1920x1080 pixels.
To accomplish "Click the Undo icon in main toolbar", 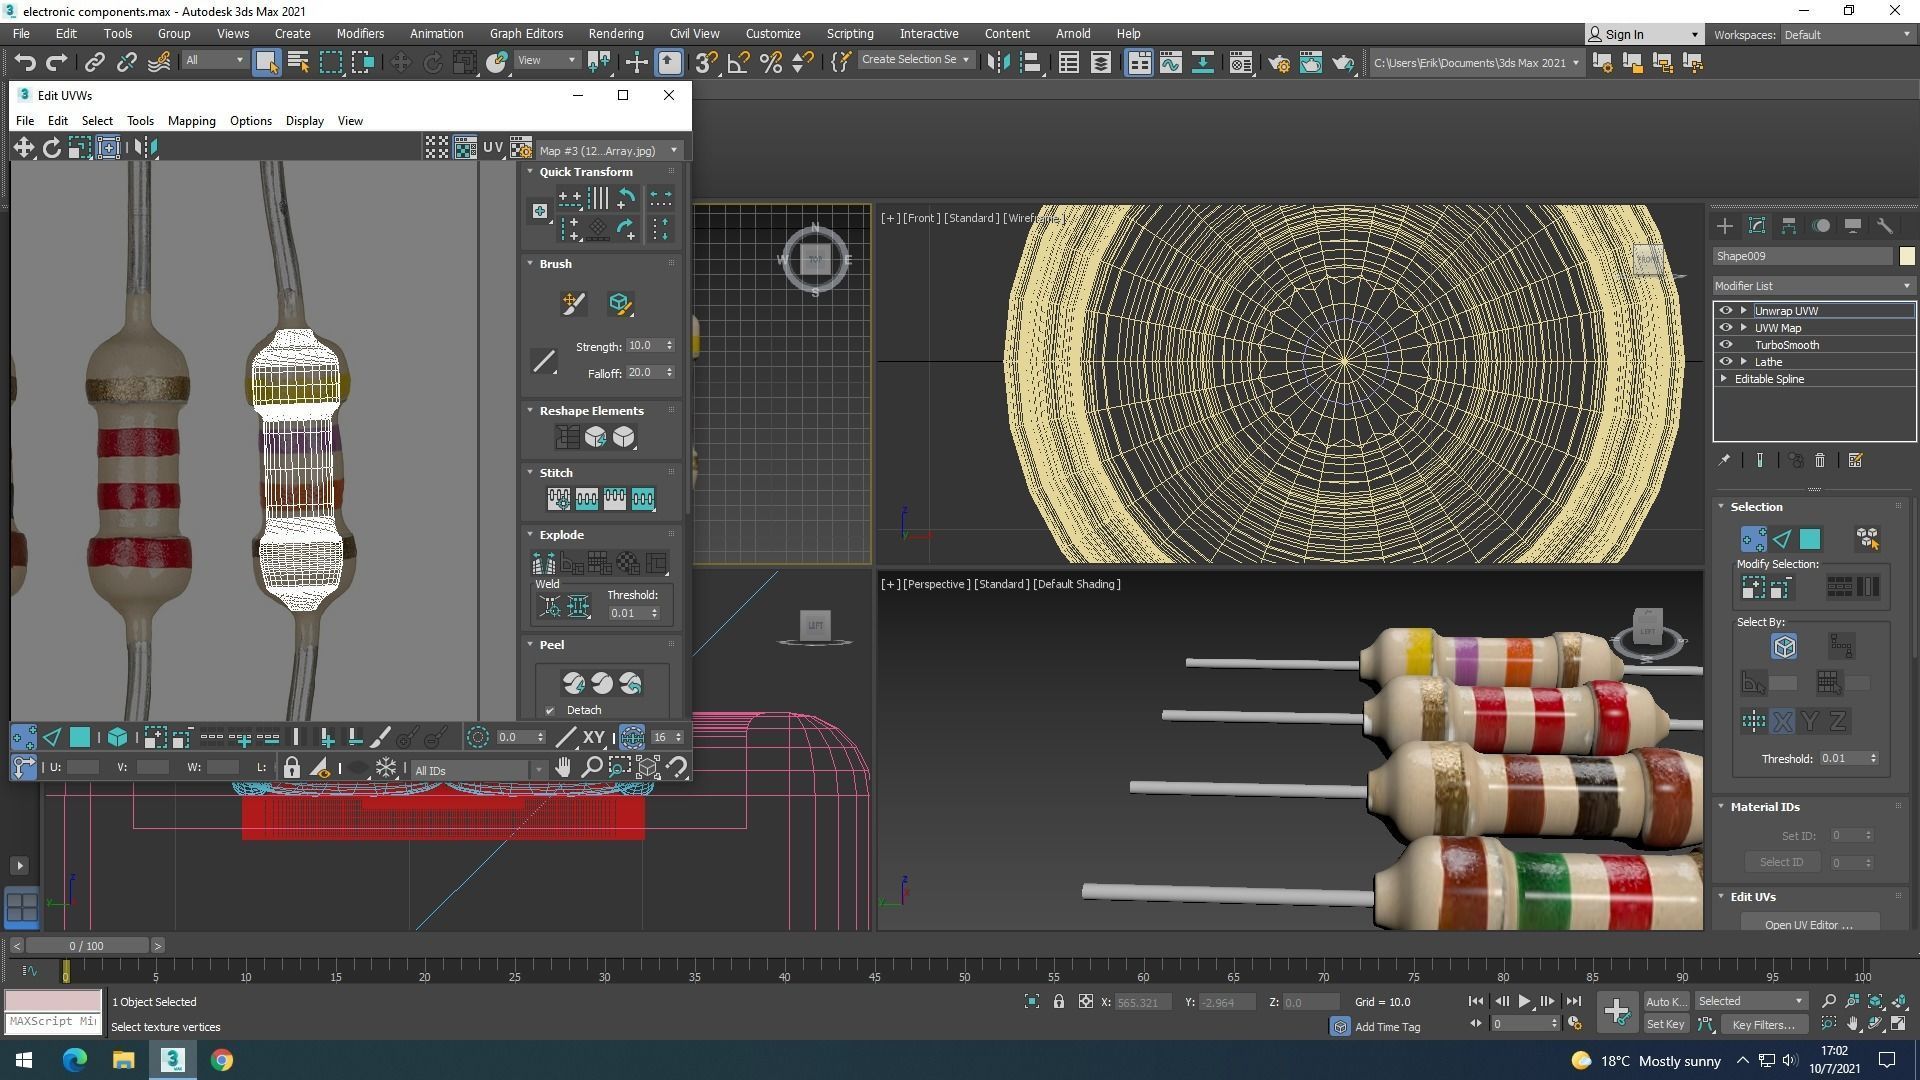I will [x=25, y=63].
